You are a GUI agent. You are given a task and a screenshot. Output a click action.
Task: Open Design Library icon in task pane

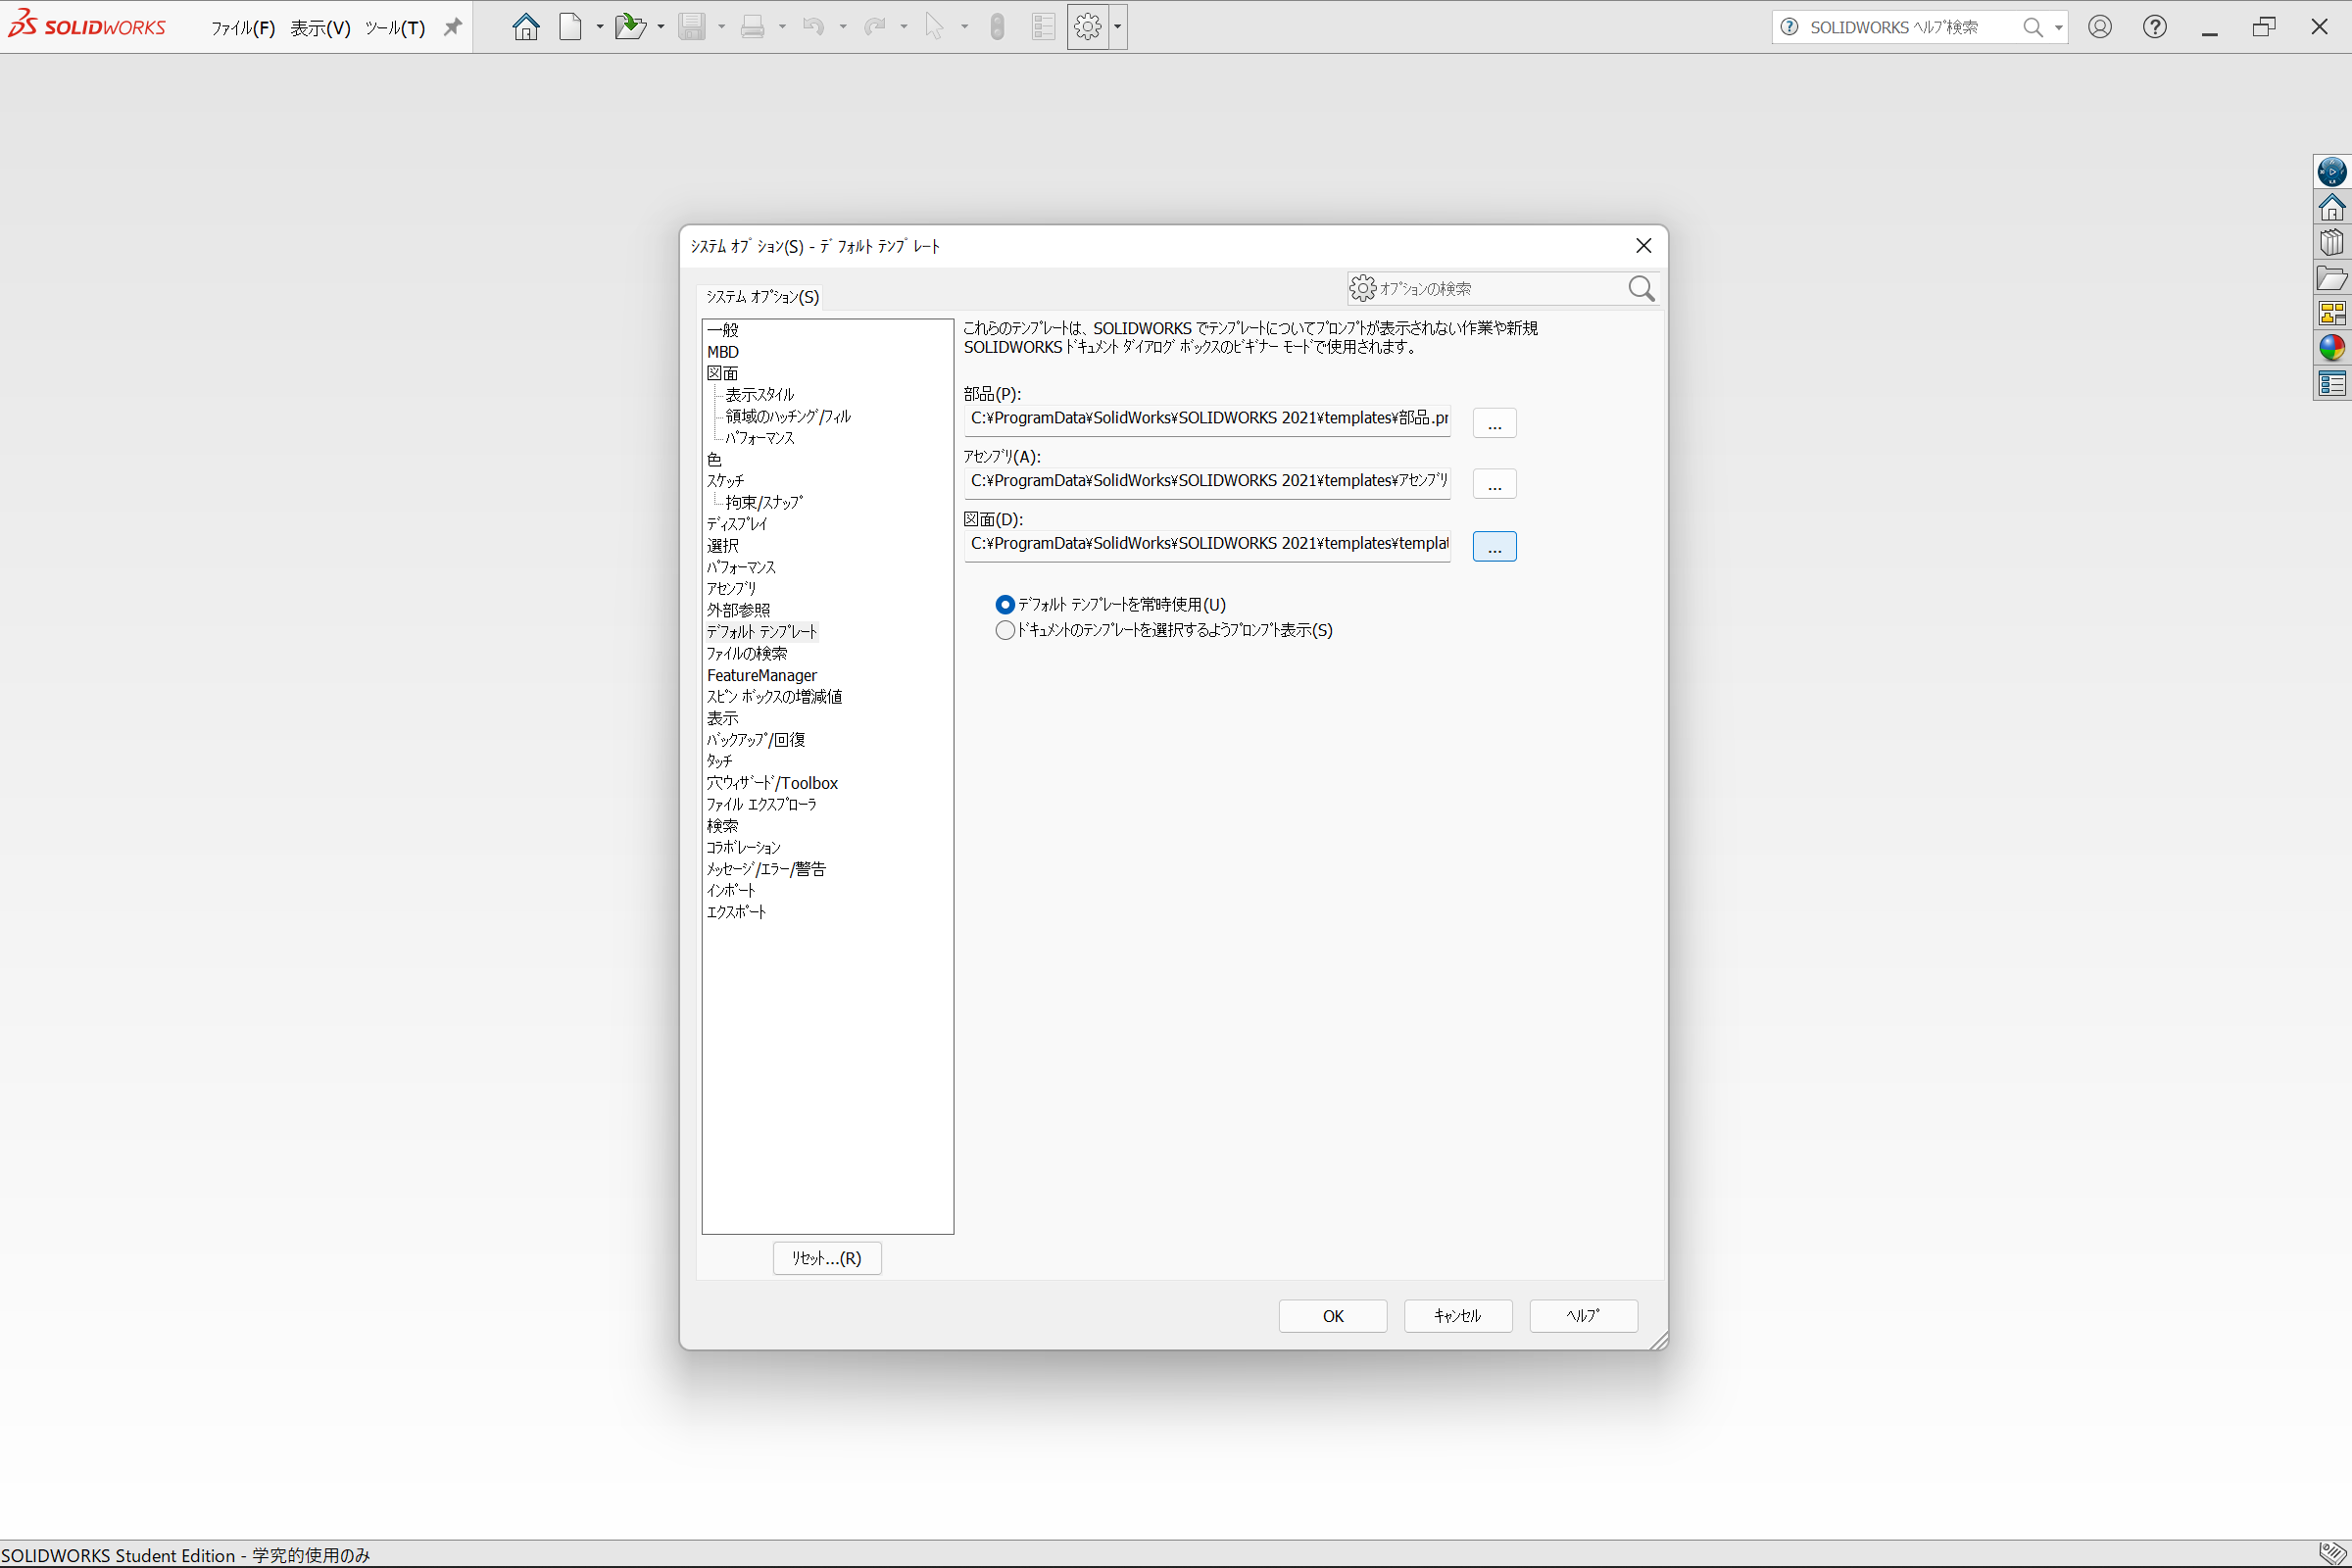pyautogui.click(x=2332, y=243)
